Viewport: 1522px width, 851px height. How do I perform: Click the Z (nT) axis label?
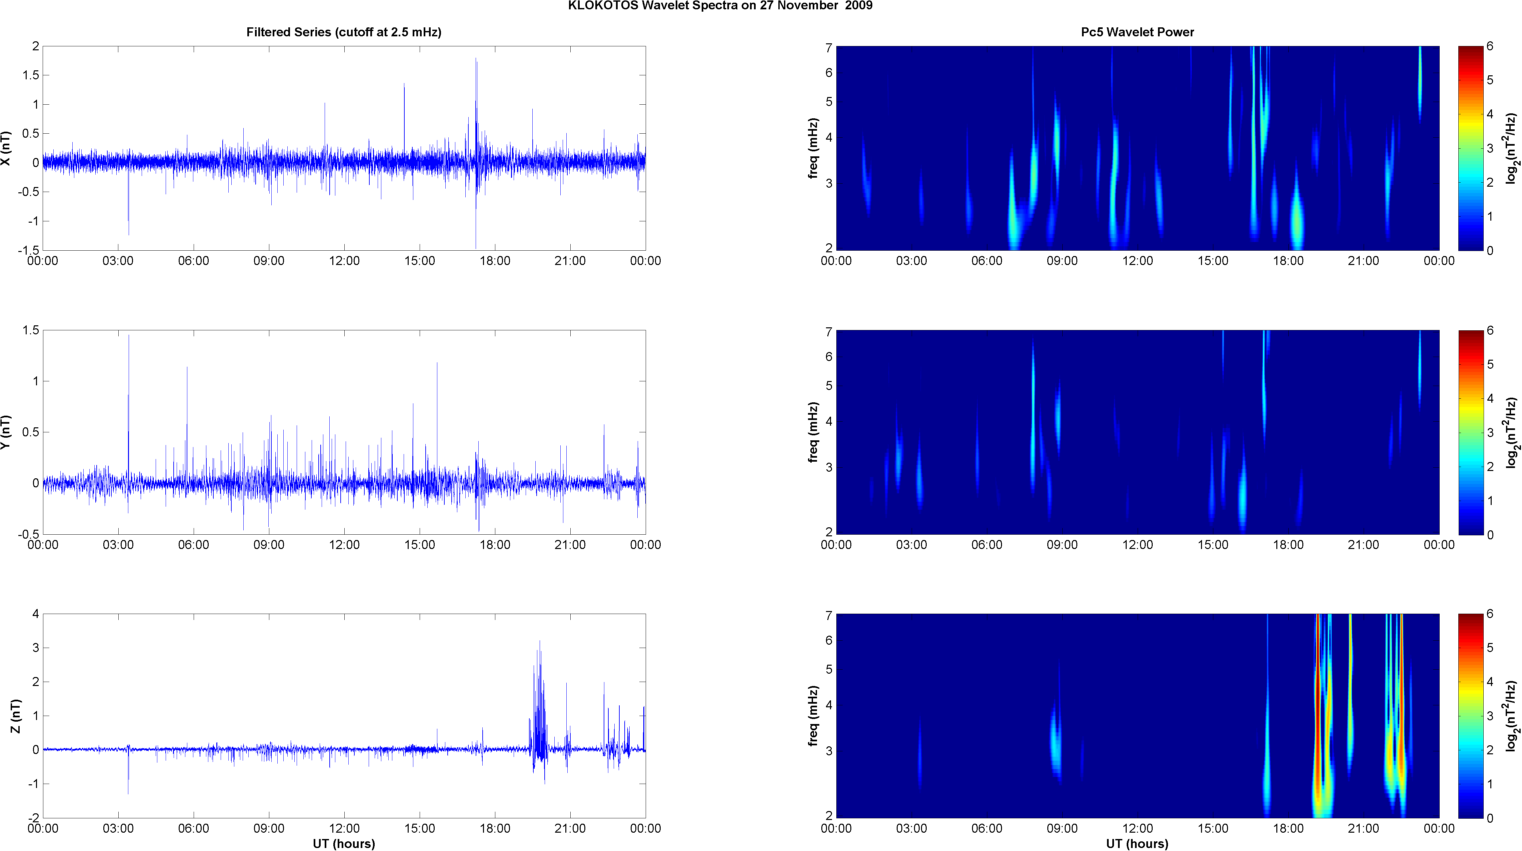[15, 716]
